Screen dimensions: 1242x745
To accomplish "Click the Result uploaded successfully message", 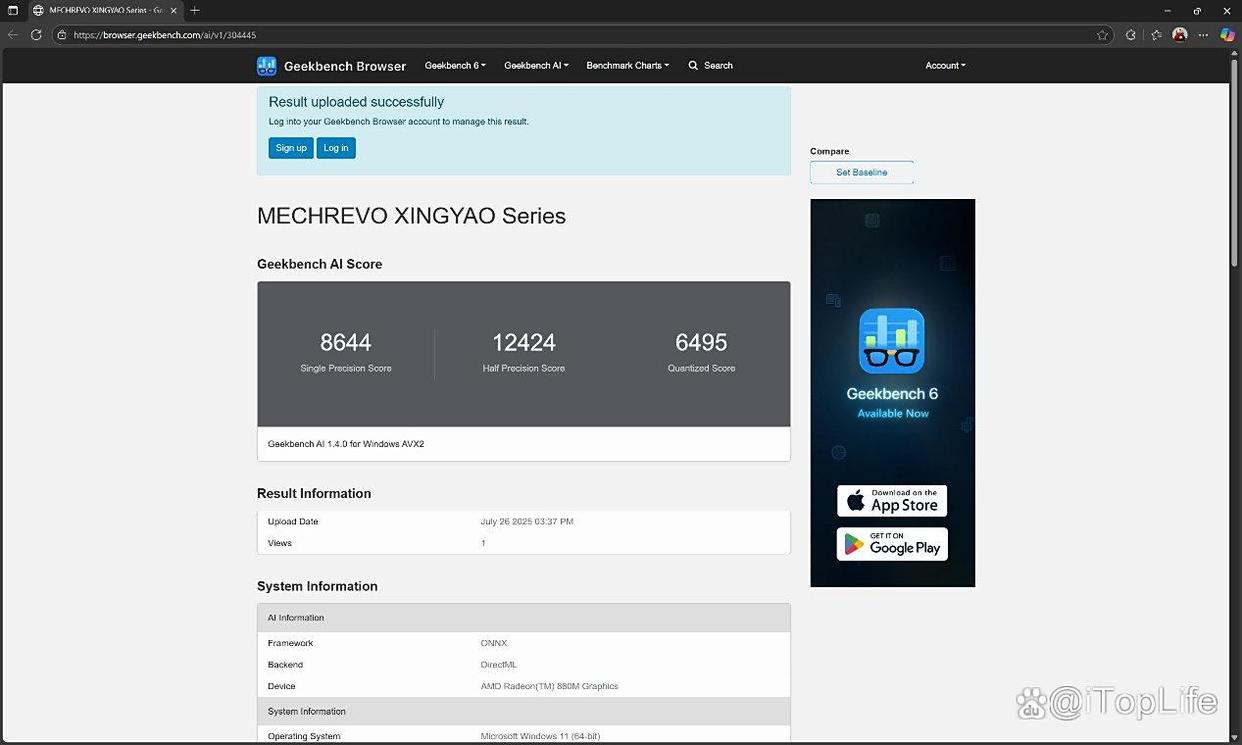I will click(356, 102).
